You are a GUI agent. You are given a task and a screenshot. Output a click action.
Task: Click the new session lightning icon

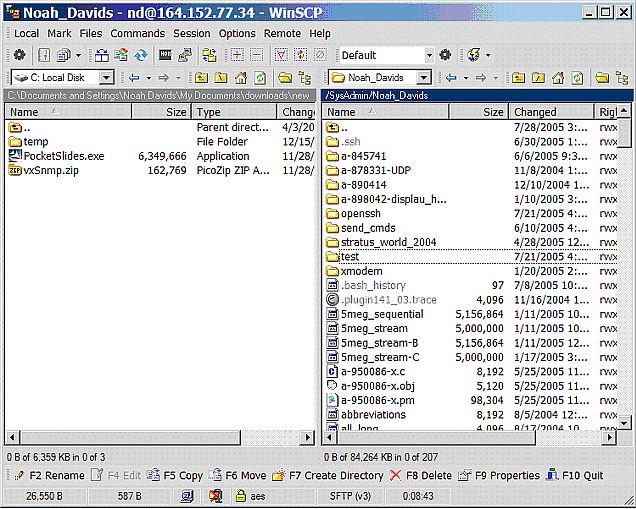[x=474, y=55]
